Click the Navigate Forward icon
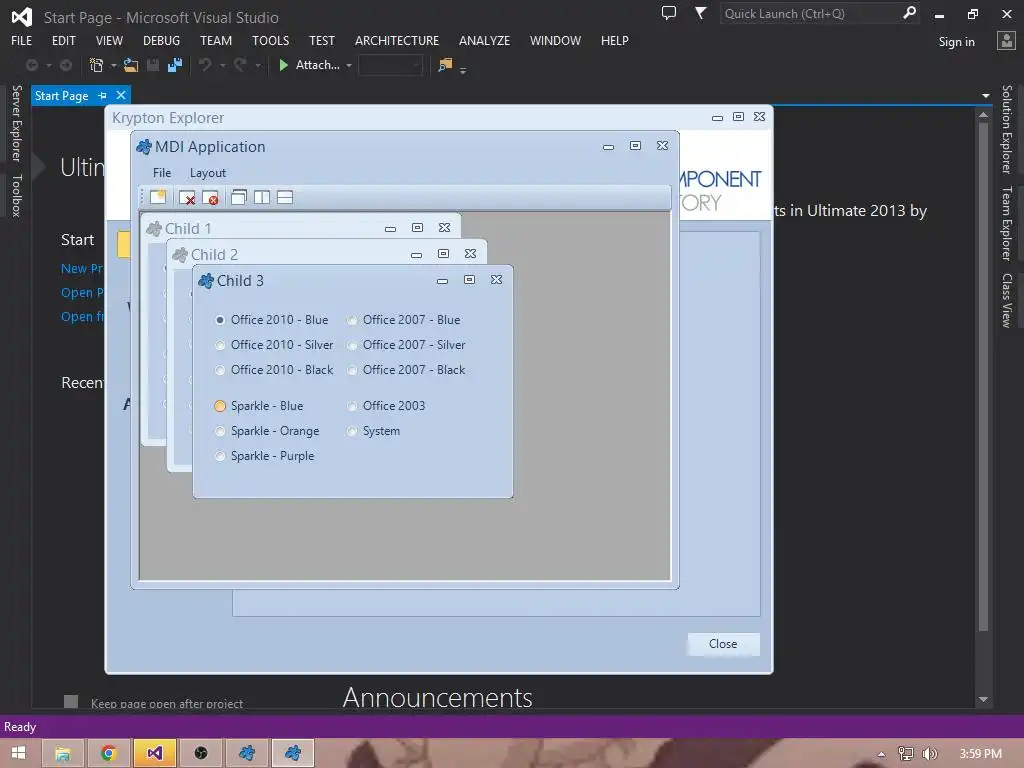 [x=66, y=65]
